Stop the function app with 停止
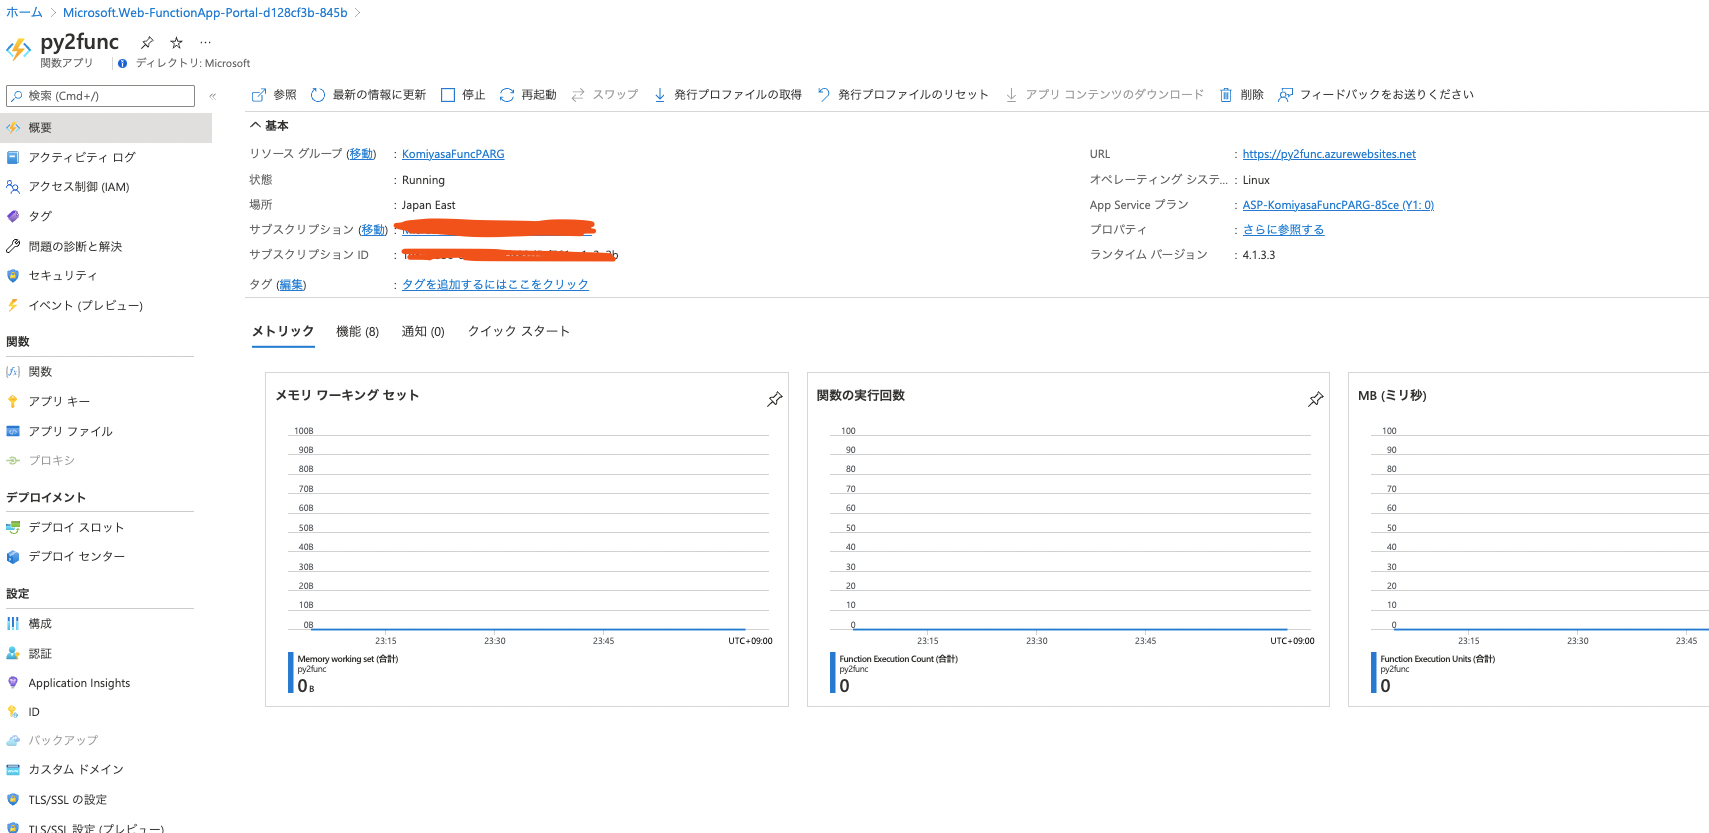The height and width of the screenshot is (833, 1709). 463,95
